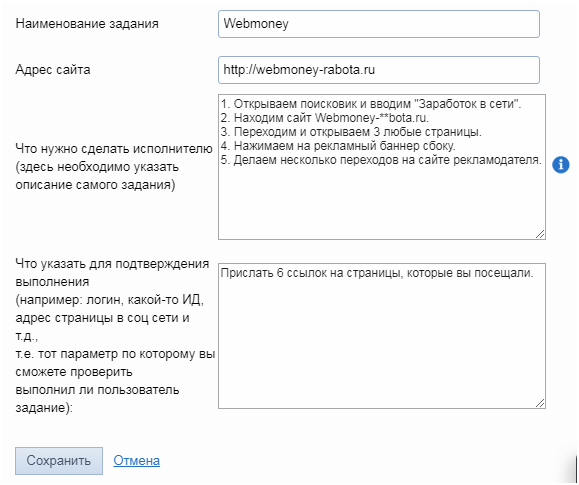
Task: Click the label 'Адрес сайта'
Action: click(53, 69)
